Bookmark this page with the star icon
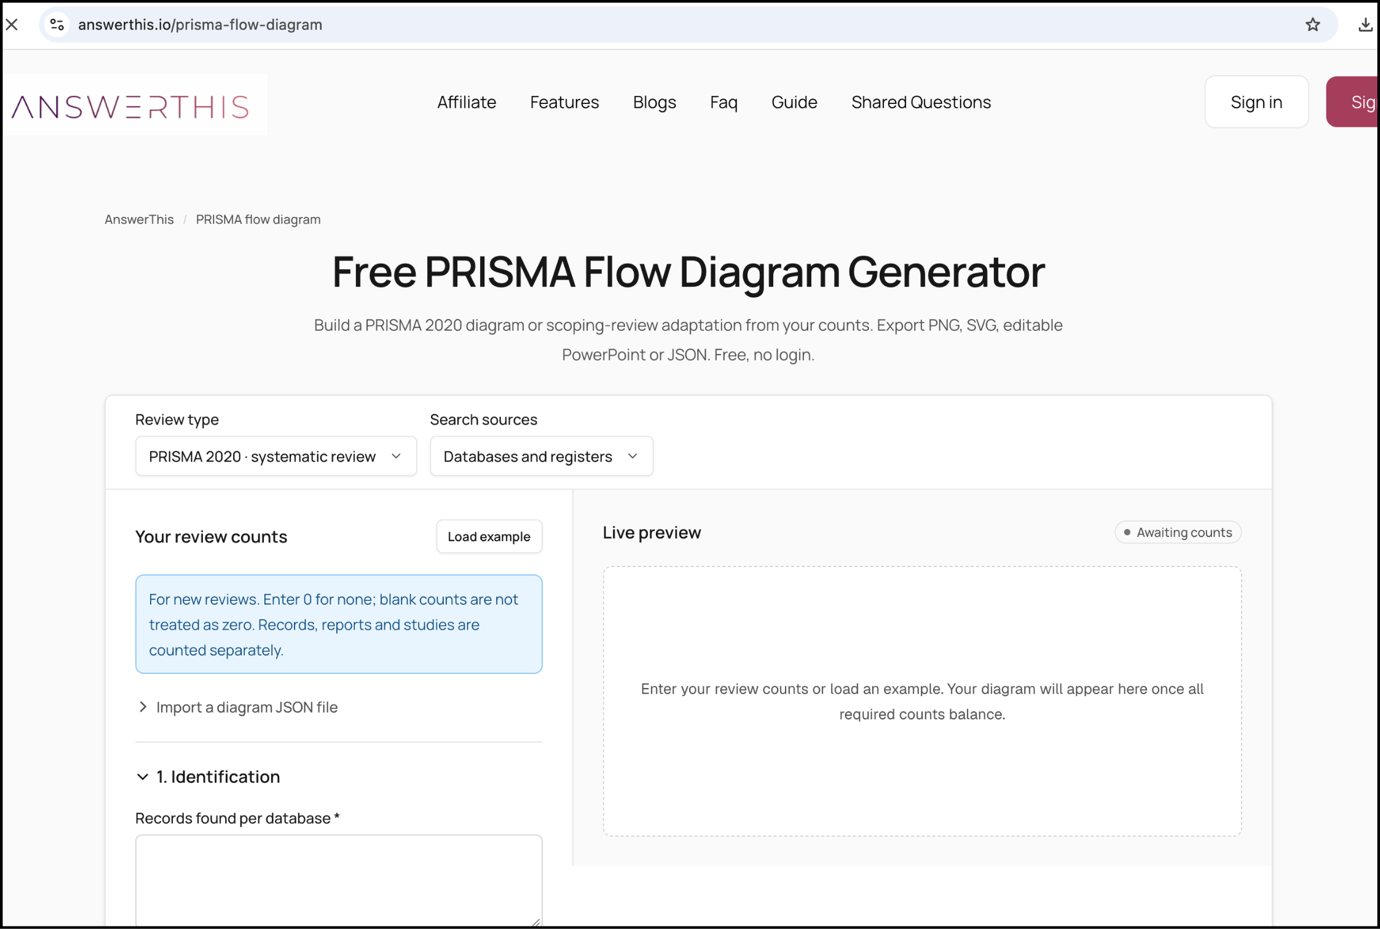 tap(1312, 25)
